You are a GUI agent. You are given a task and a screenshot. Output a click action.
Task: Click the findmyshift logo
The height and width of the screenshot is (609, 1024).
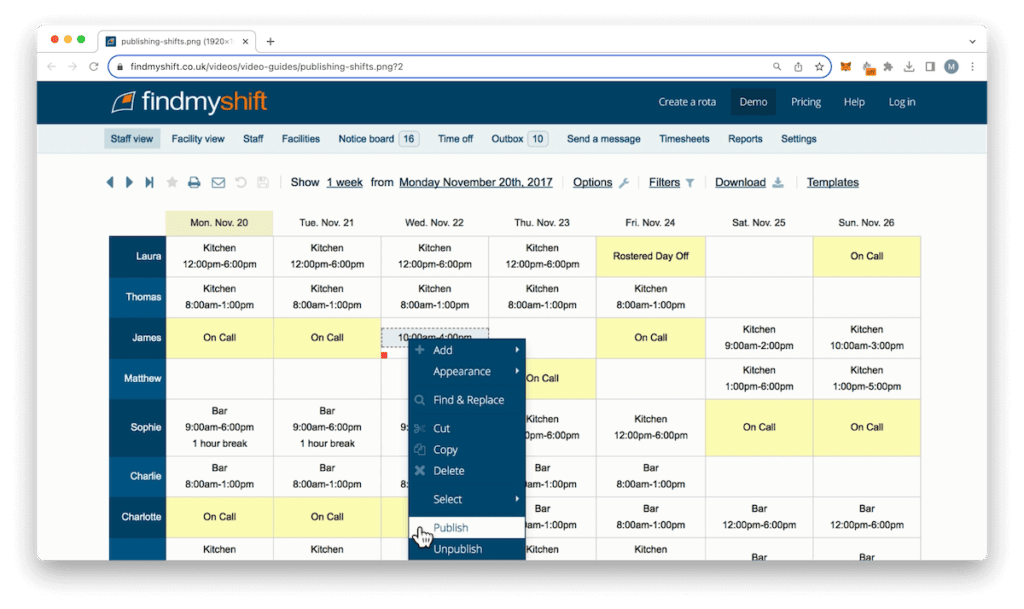point(189,102)
